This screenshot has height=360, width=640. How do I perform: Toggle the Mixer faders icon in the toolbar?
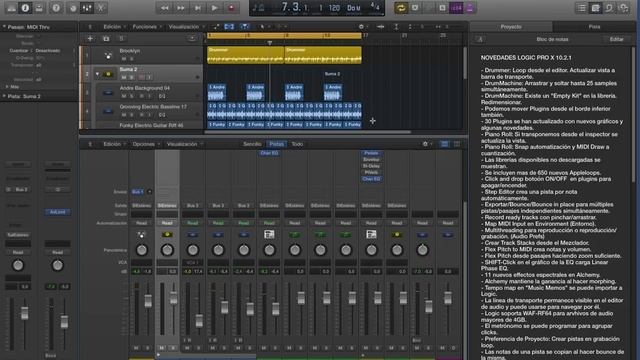(x=87, y=8)
